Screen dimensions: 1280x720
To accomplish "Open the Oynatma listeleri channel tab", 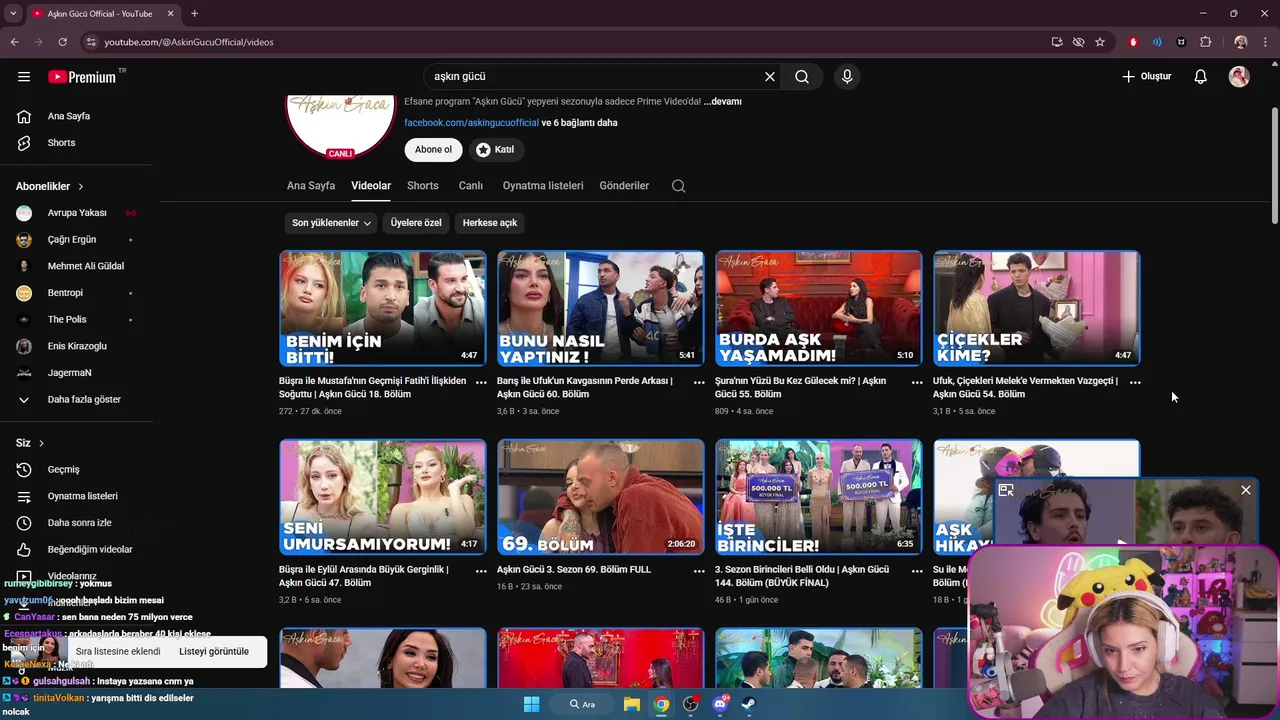I will [543, 186].
